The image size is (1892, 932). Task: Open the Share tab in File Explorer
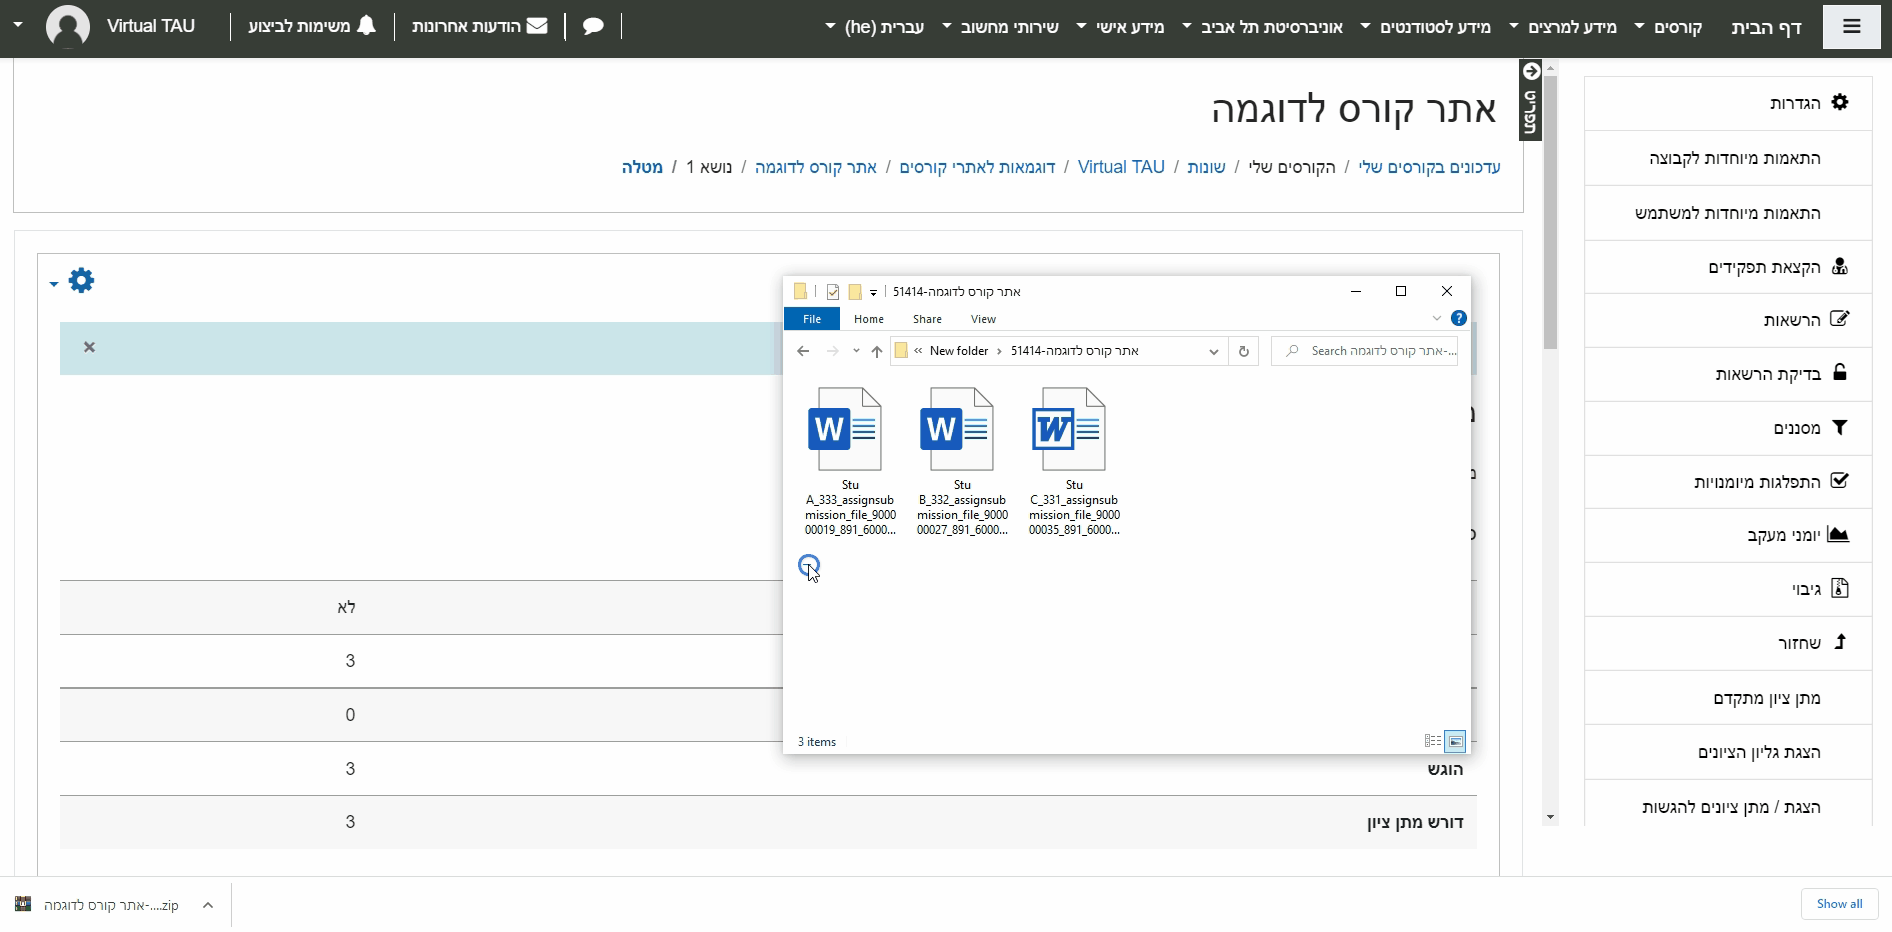pyautogui.click(x=927, y=319)
